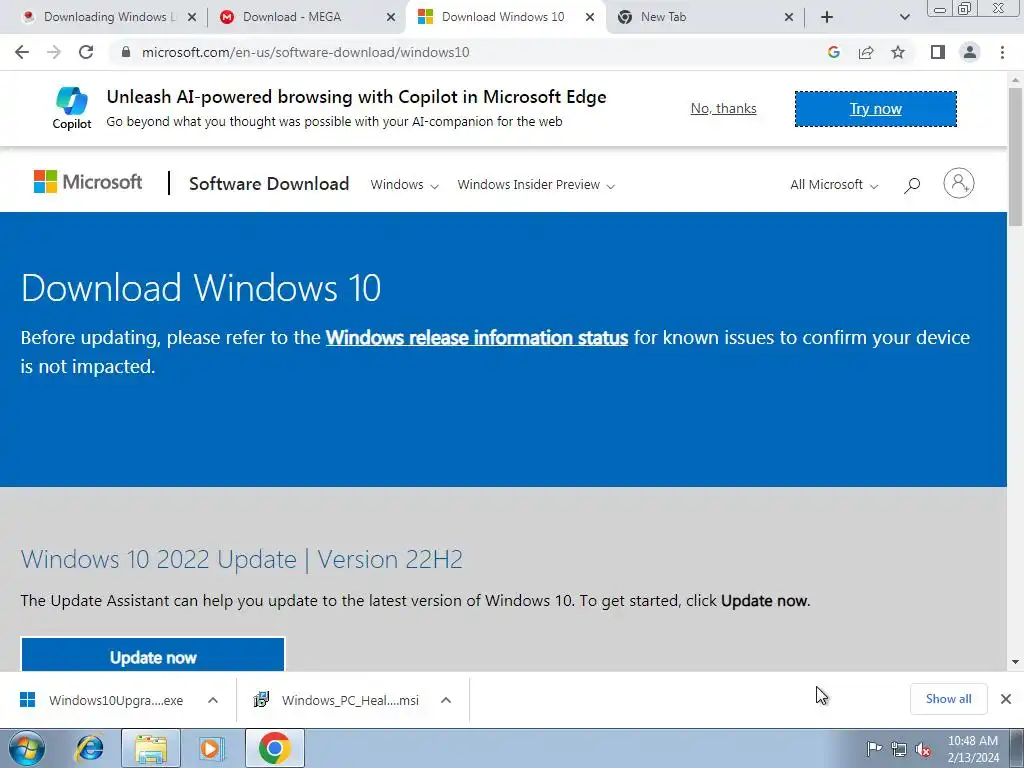Go back to previous page
Viewport: 1024px width, 768px height.
pos(22,52)
